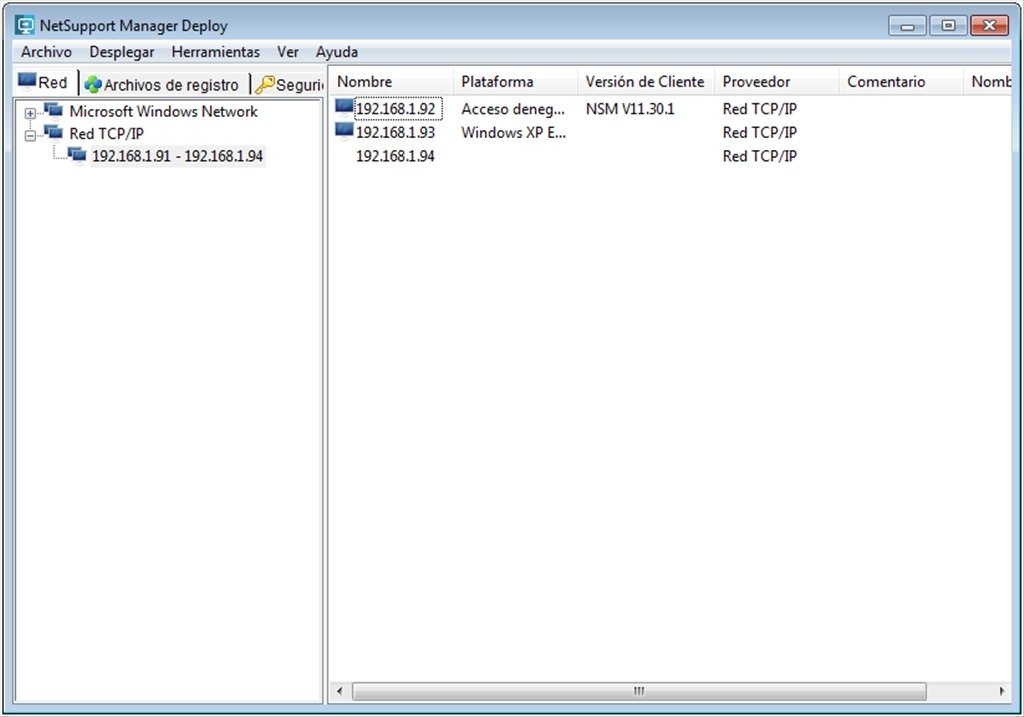Viewport: 1024px width, 717px height.
Task: Click Red TCP/IP provider cell for 192.168.1.92
Action: tap(760, 109)
